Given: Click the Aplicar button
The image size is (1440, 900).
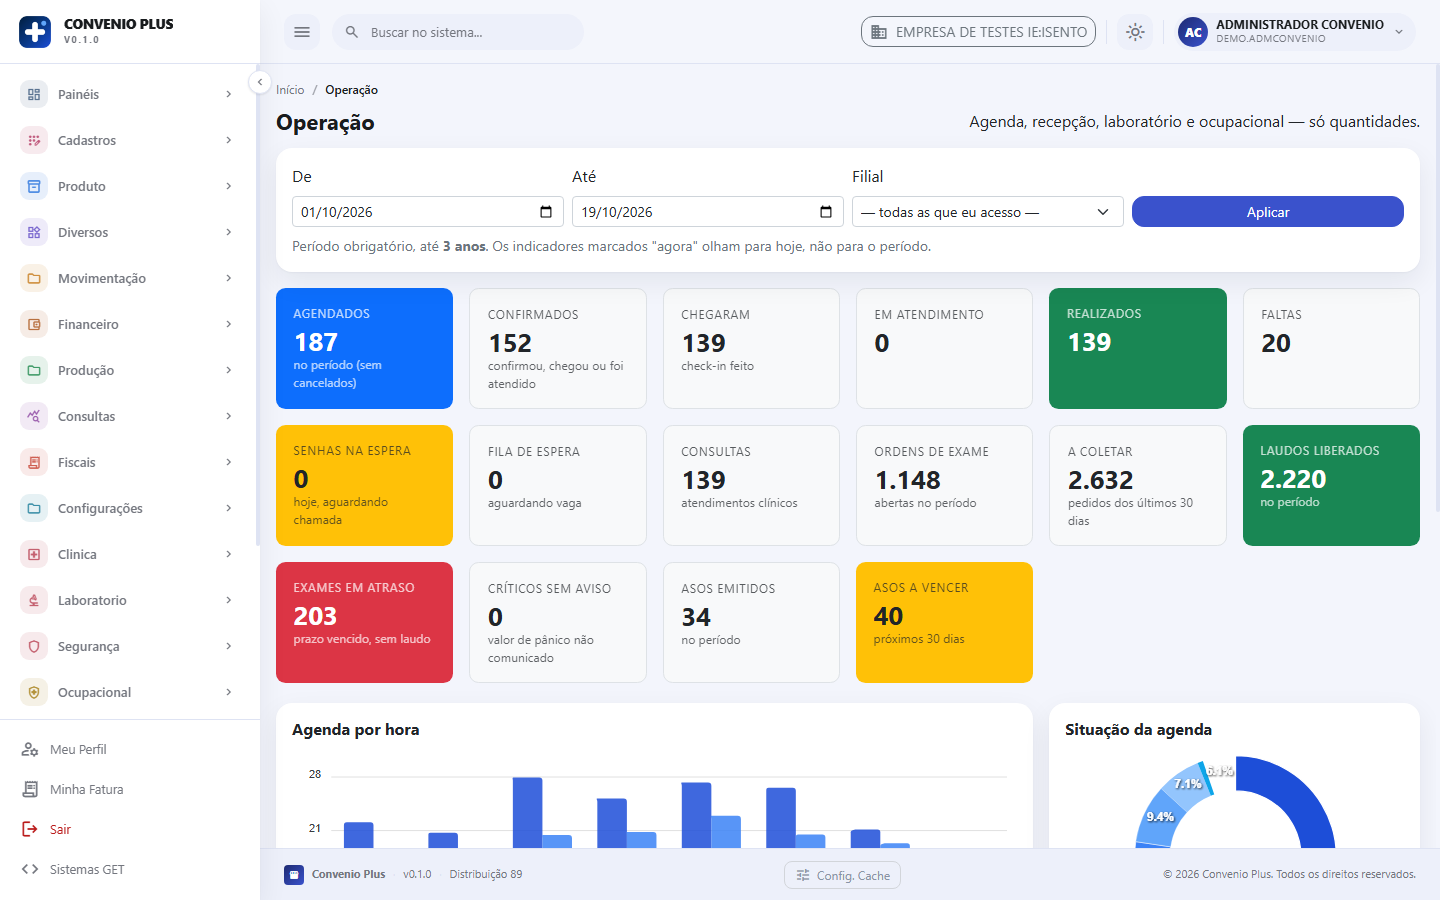Looking at the screenshot, I should point(1268,212).
